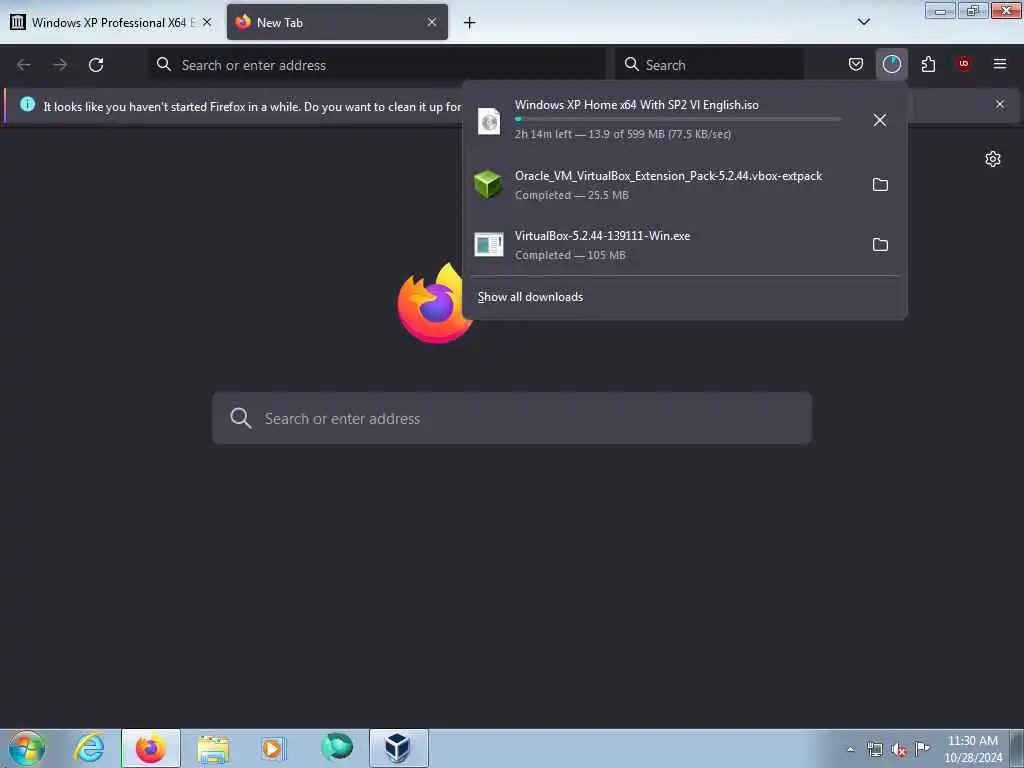1024x768 pixels.
Task: Open the taskbar clock and date
Action: click(x=972, y=749)
